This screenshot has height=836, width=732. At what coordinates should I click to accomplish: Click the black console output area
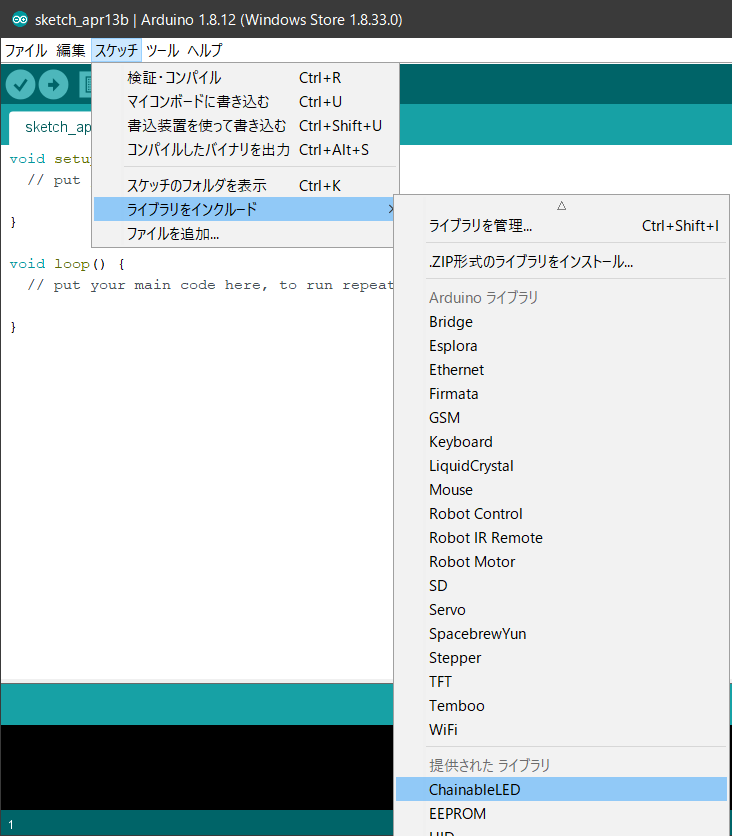tap(197, 767)
